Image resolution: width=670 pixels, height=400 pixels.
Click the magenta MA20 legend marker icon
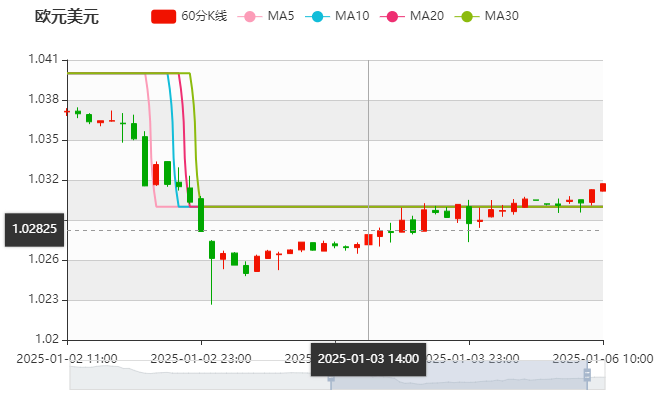393,16
